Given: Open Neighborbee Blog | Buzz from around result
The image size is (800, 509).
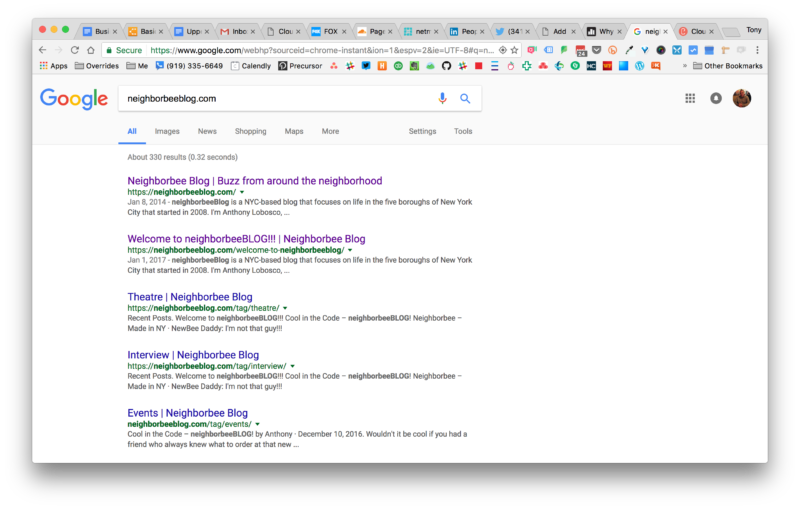Looking at the screenshot, I should click(x=255, y=181).
